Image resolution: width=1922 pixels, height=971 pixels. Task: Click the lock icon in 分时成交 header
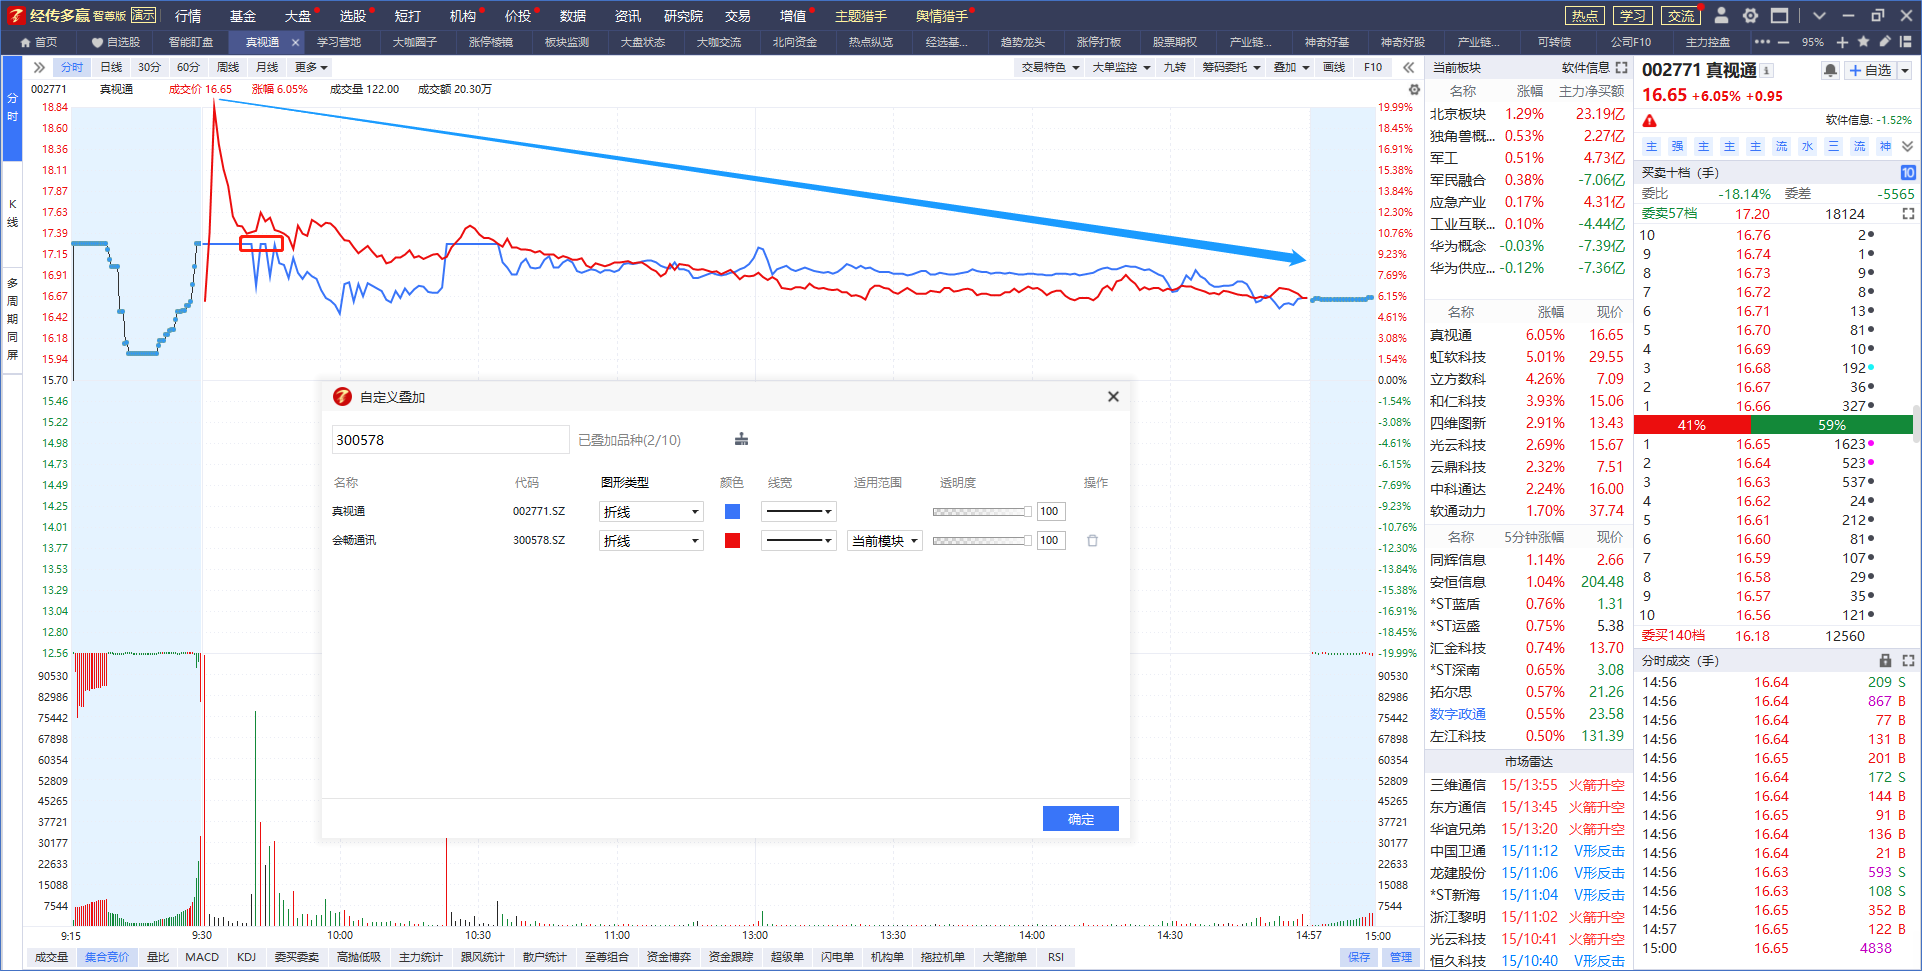click(x=1885, y=660)
